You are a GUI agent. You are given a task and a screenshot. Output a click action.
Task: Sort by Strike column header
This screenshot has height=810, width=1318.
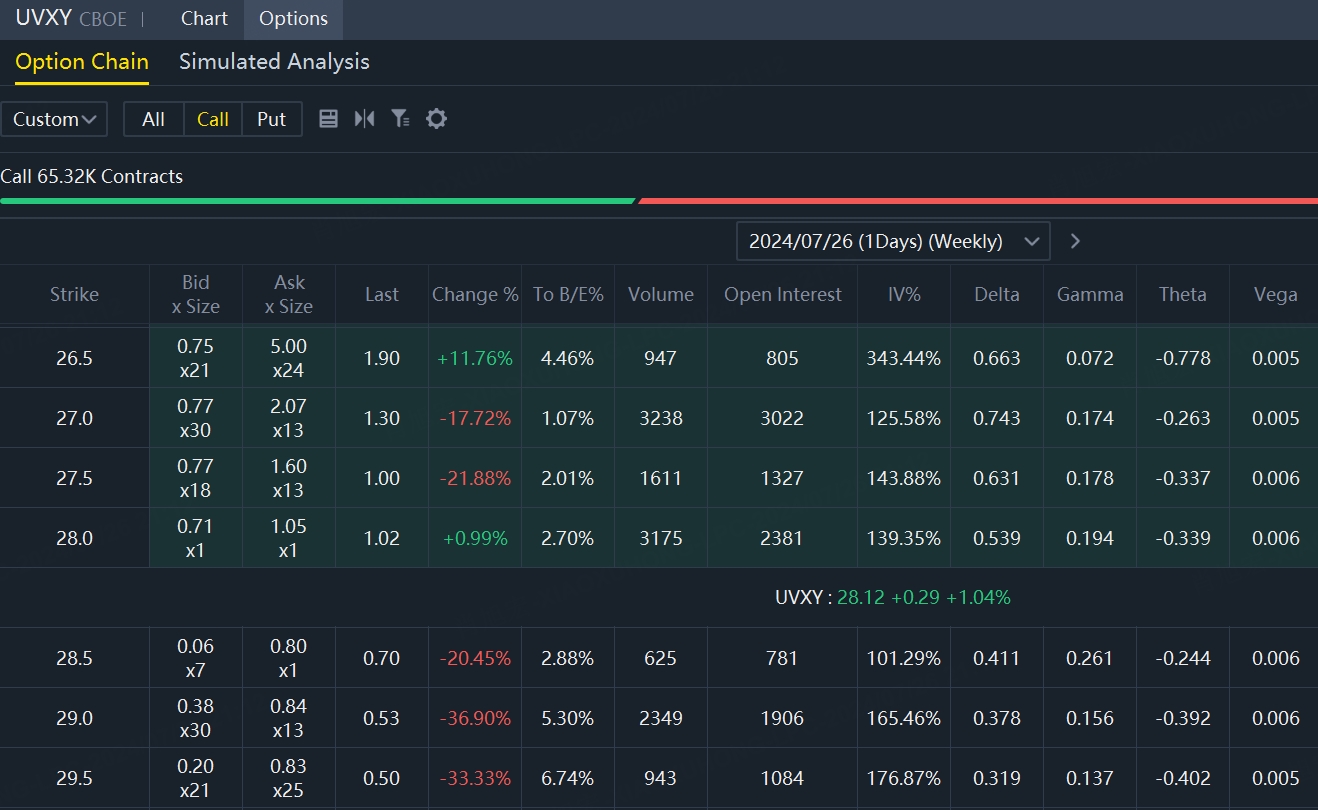pyautogui.click(x=75, y=295)
